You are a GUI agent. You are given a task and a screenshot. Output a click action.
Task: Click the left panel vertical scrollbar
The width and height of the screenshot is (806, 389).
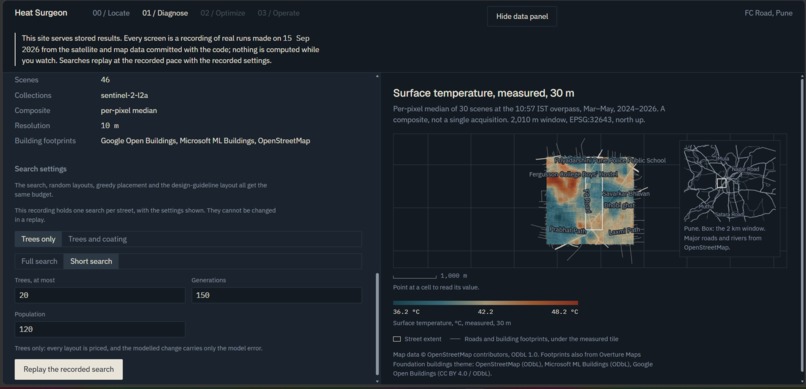click(377, 324)
